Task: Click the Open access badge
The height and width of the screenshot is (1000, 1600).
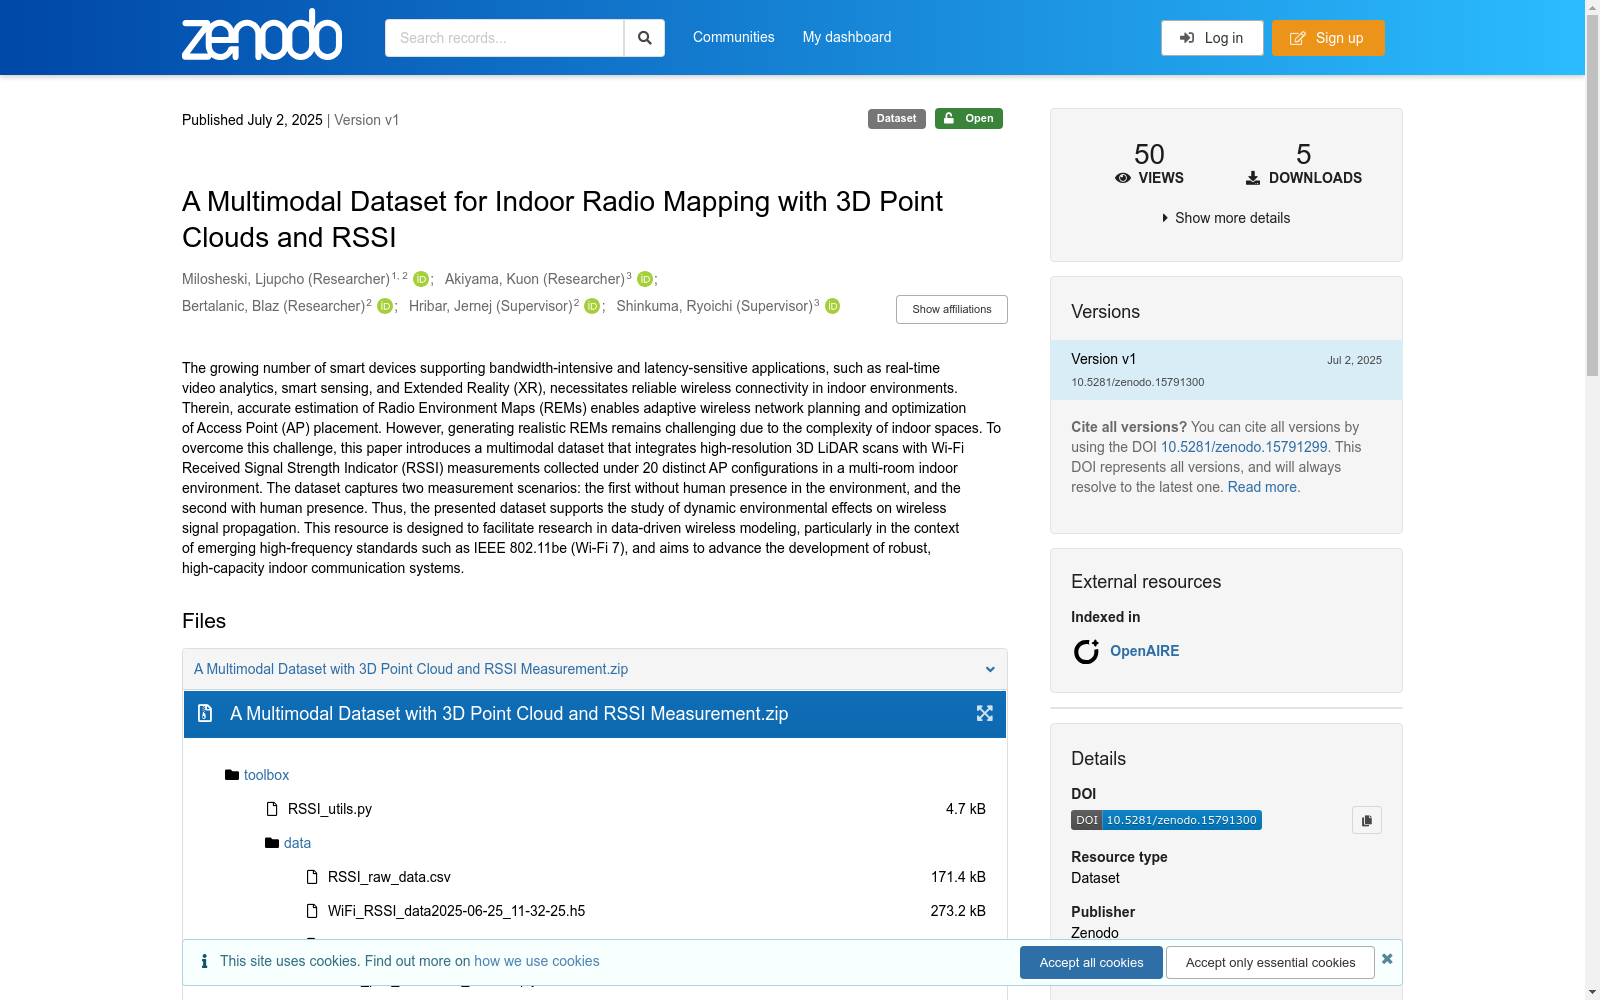Action: pyautogui.click(x=969, y=118)
